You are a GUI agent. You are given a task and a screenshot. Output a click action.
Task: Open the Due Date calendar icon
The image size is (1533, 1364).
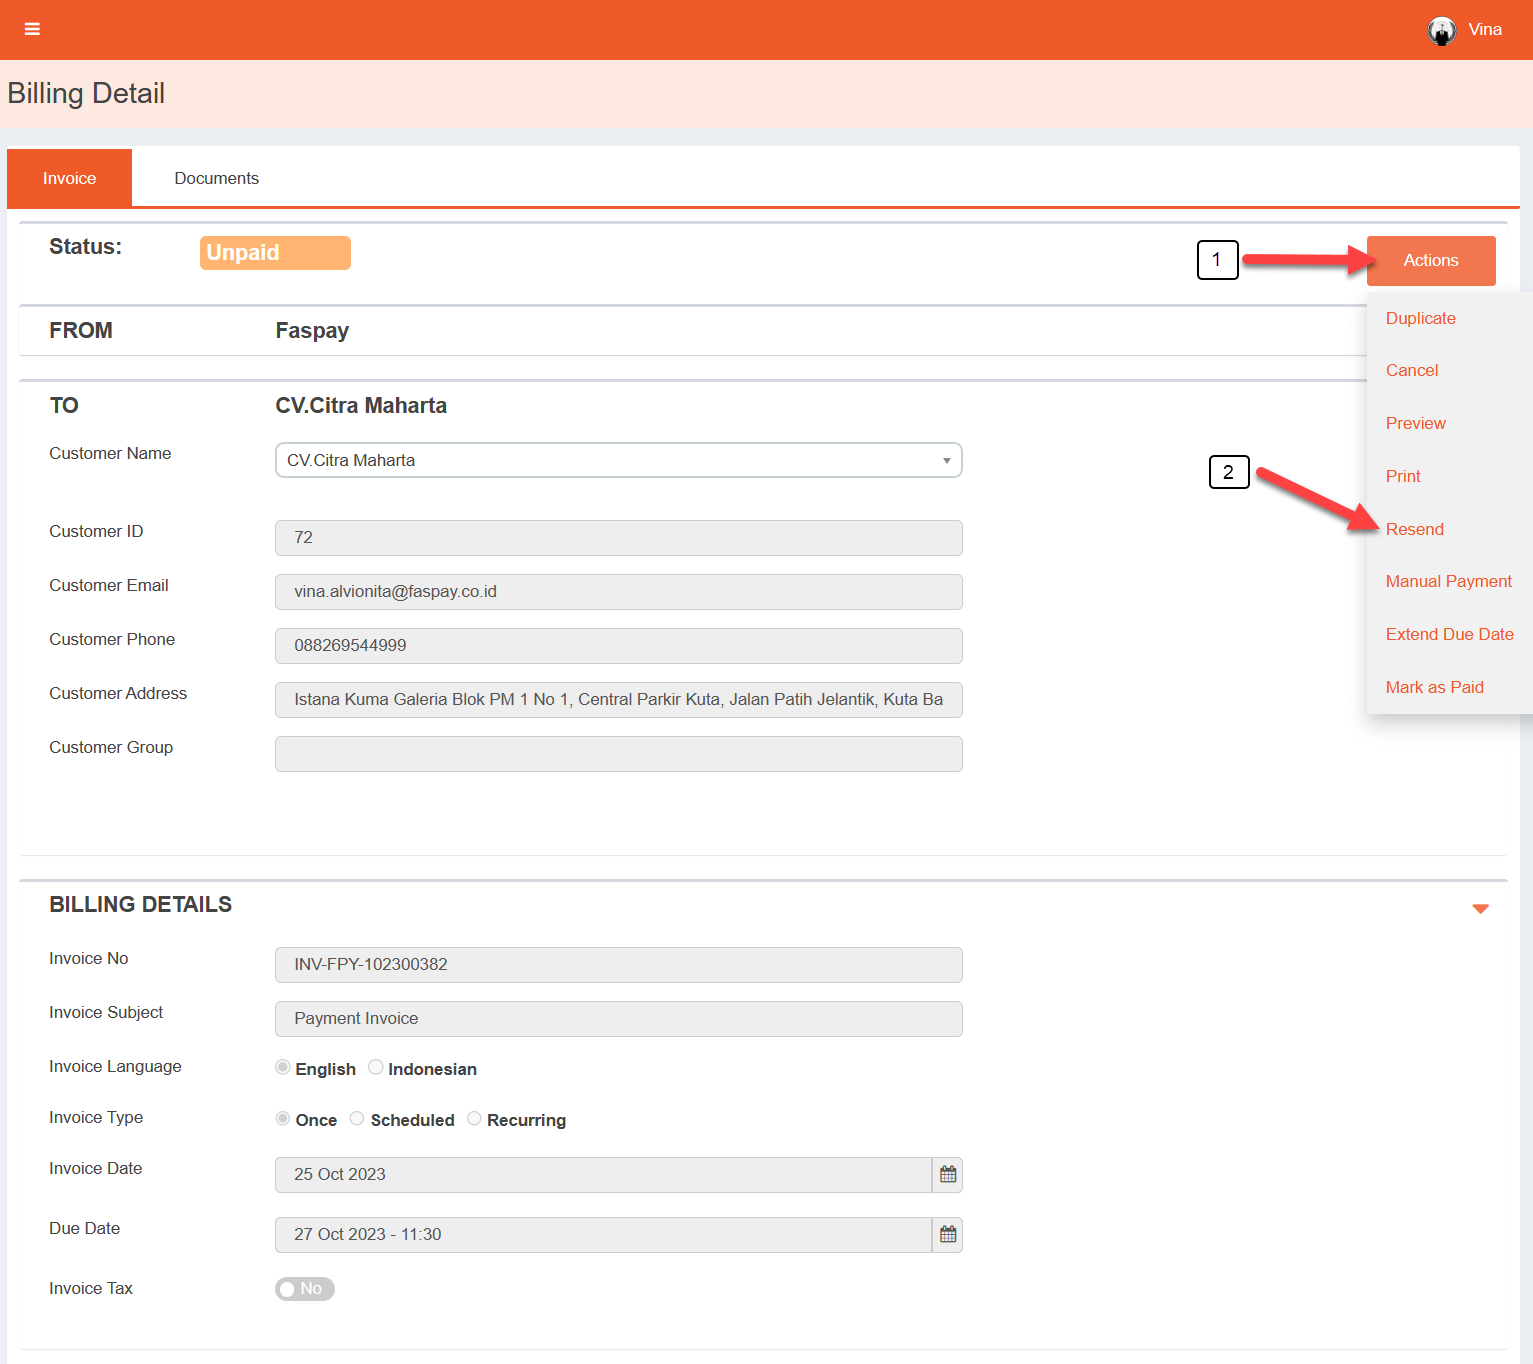947,1235
